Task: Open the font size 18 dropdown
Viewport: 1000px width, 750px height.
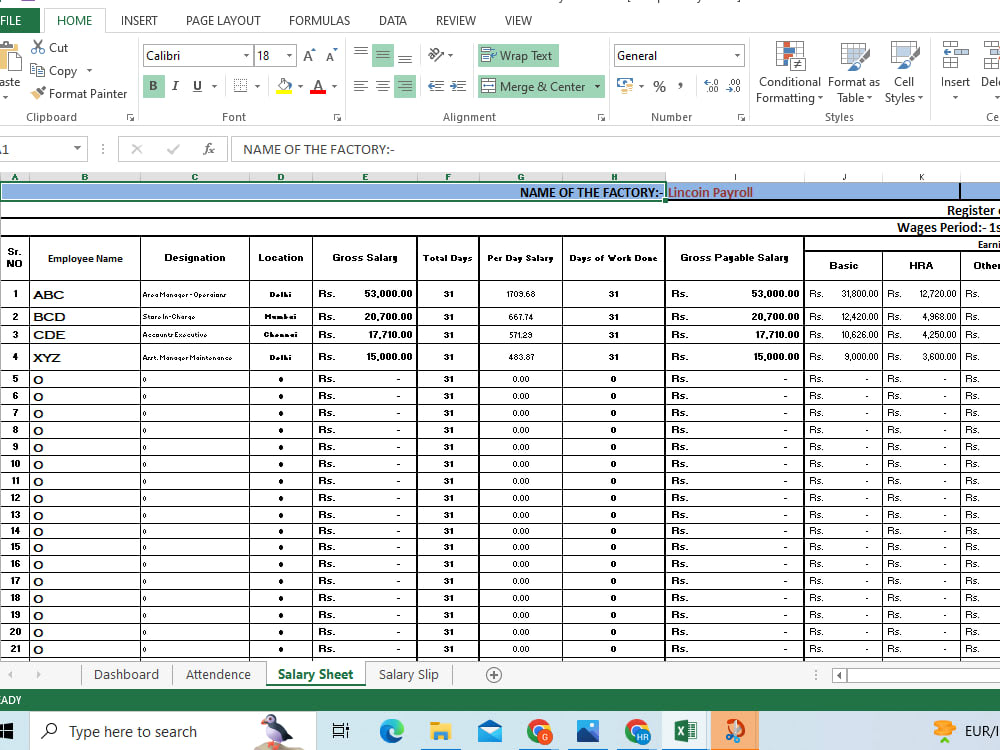Action: (290, 55)
